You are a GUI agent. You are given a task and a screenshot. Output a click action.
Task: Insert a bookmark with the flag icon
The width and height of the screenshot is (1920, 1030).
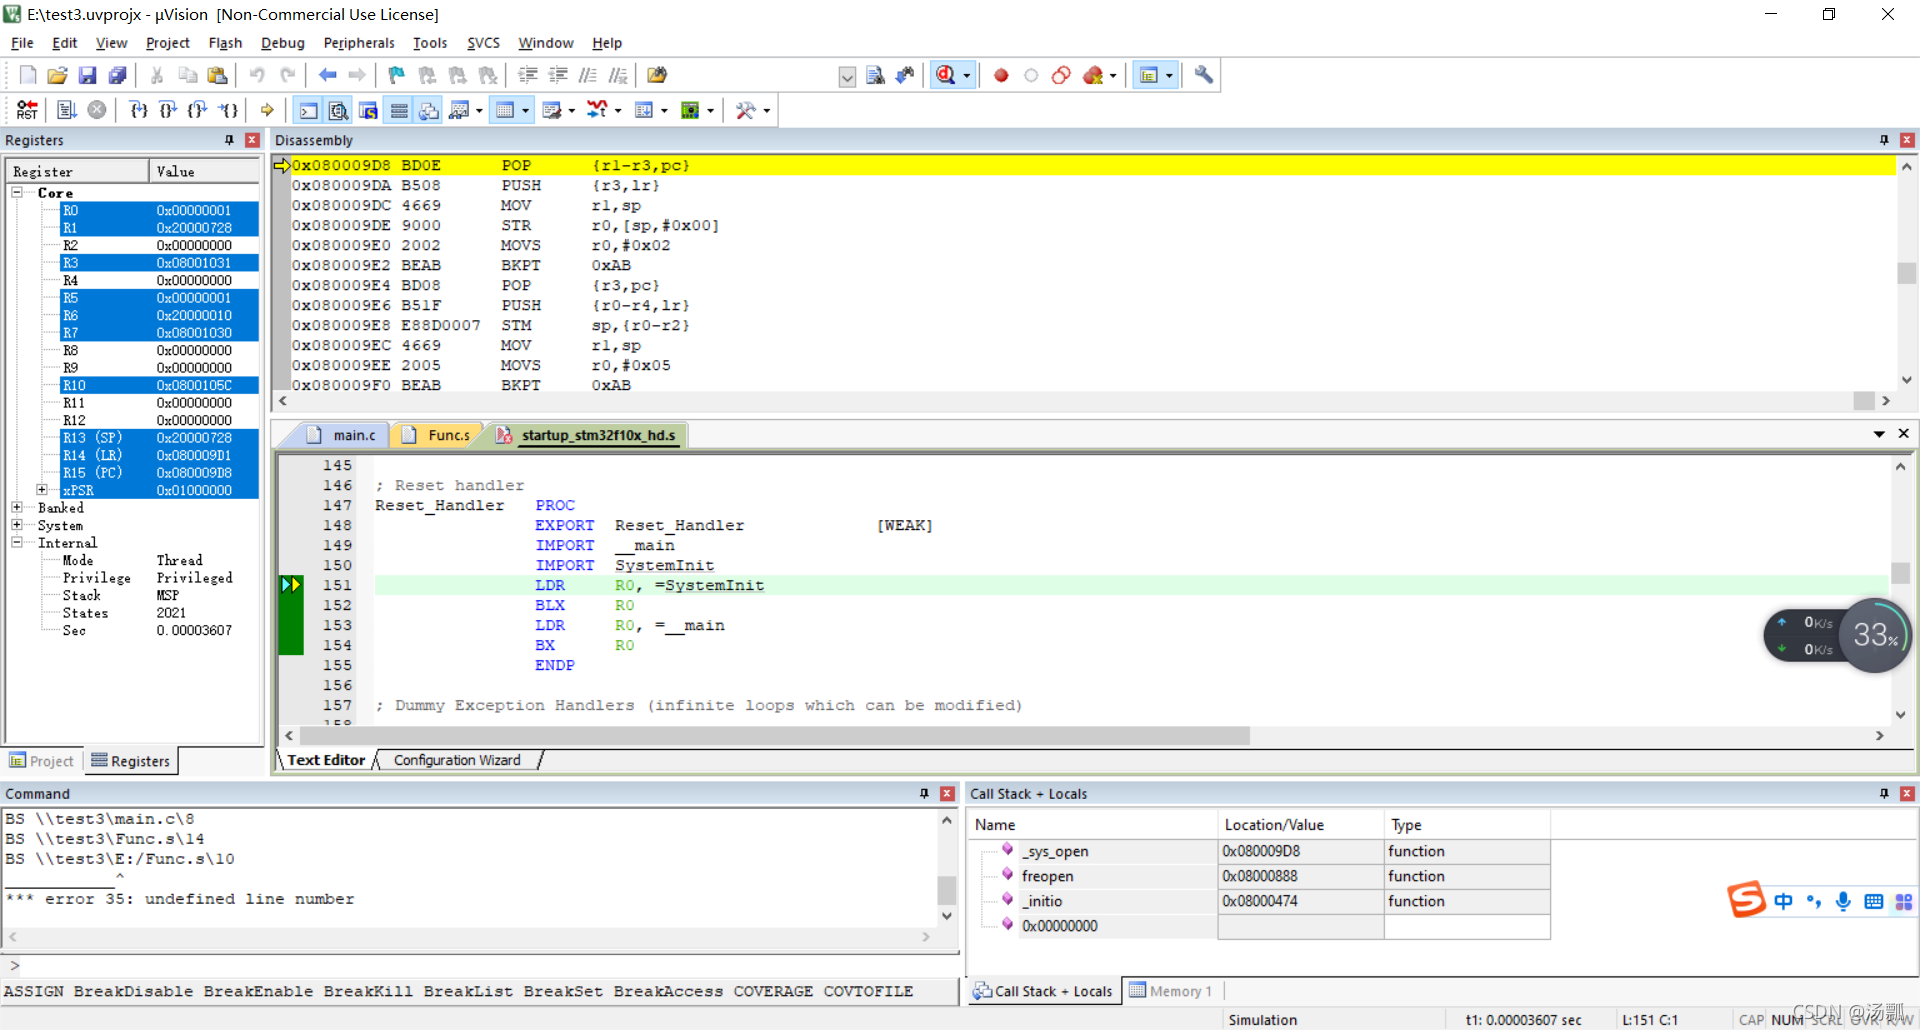(397, 75)
